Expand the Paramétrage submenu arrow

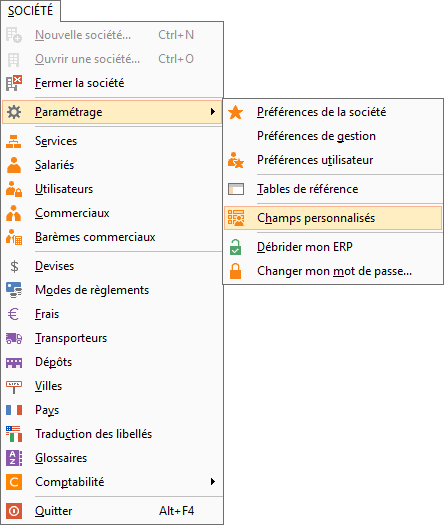[213, 112]
